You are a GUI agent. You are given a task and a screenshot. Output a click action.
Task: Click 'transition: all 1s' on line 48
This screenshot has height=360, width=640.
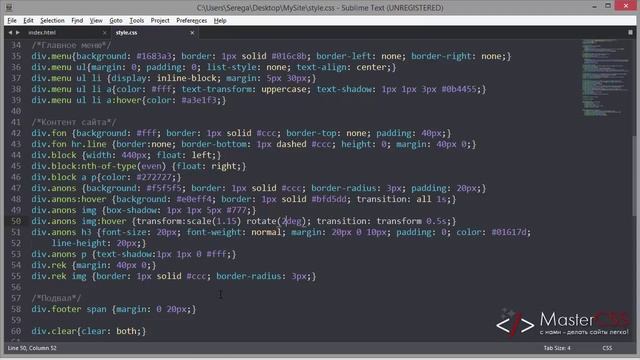(401, 200)
